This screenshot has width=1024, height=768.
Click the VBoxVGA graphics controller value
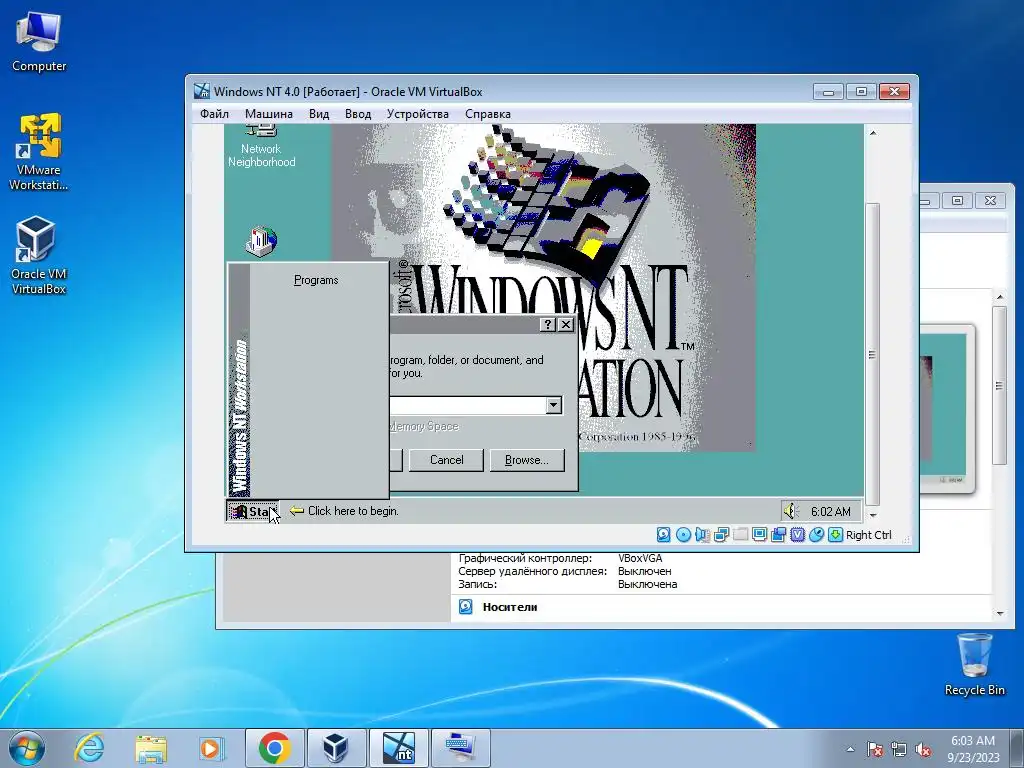click(x=640, y=558)
